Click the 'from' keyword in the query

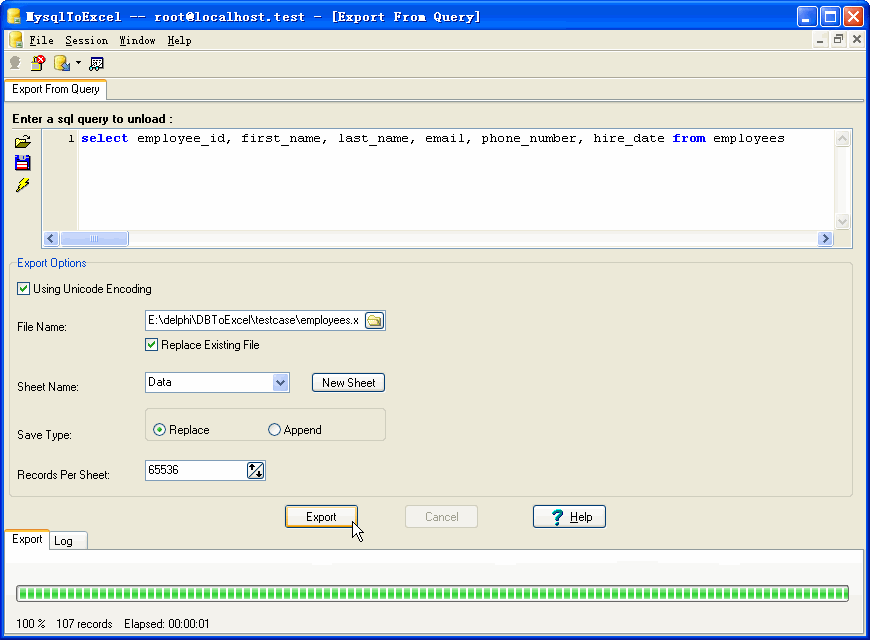tap(689, 138)
